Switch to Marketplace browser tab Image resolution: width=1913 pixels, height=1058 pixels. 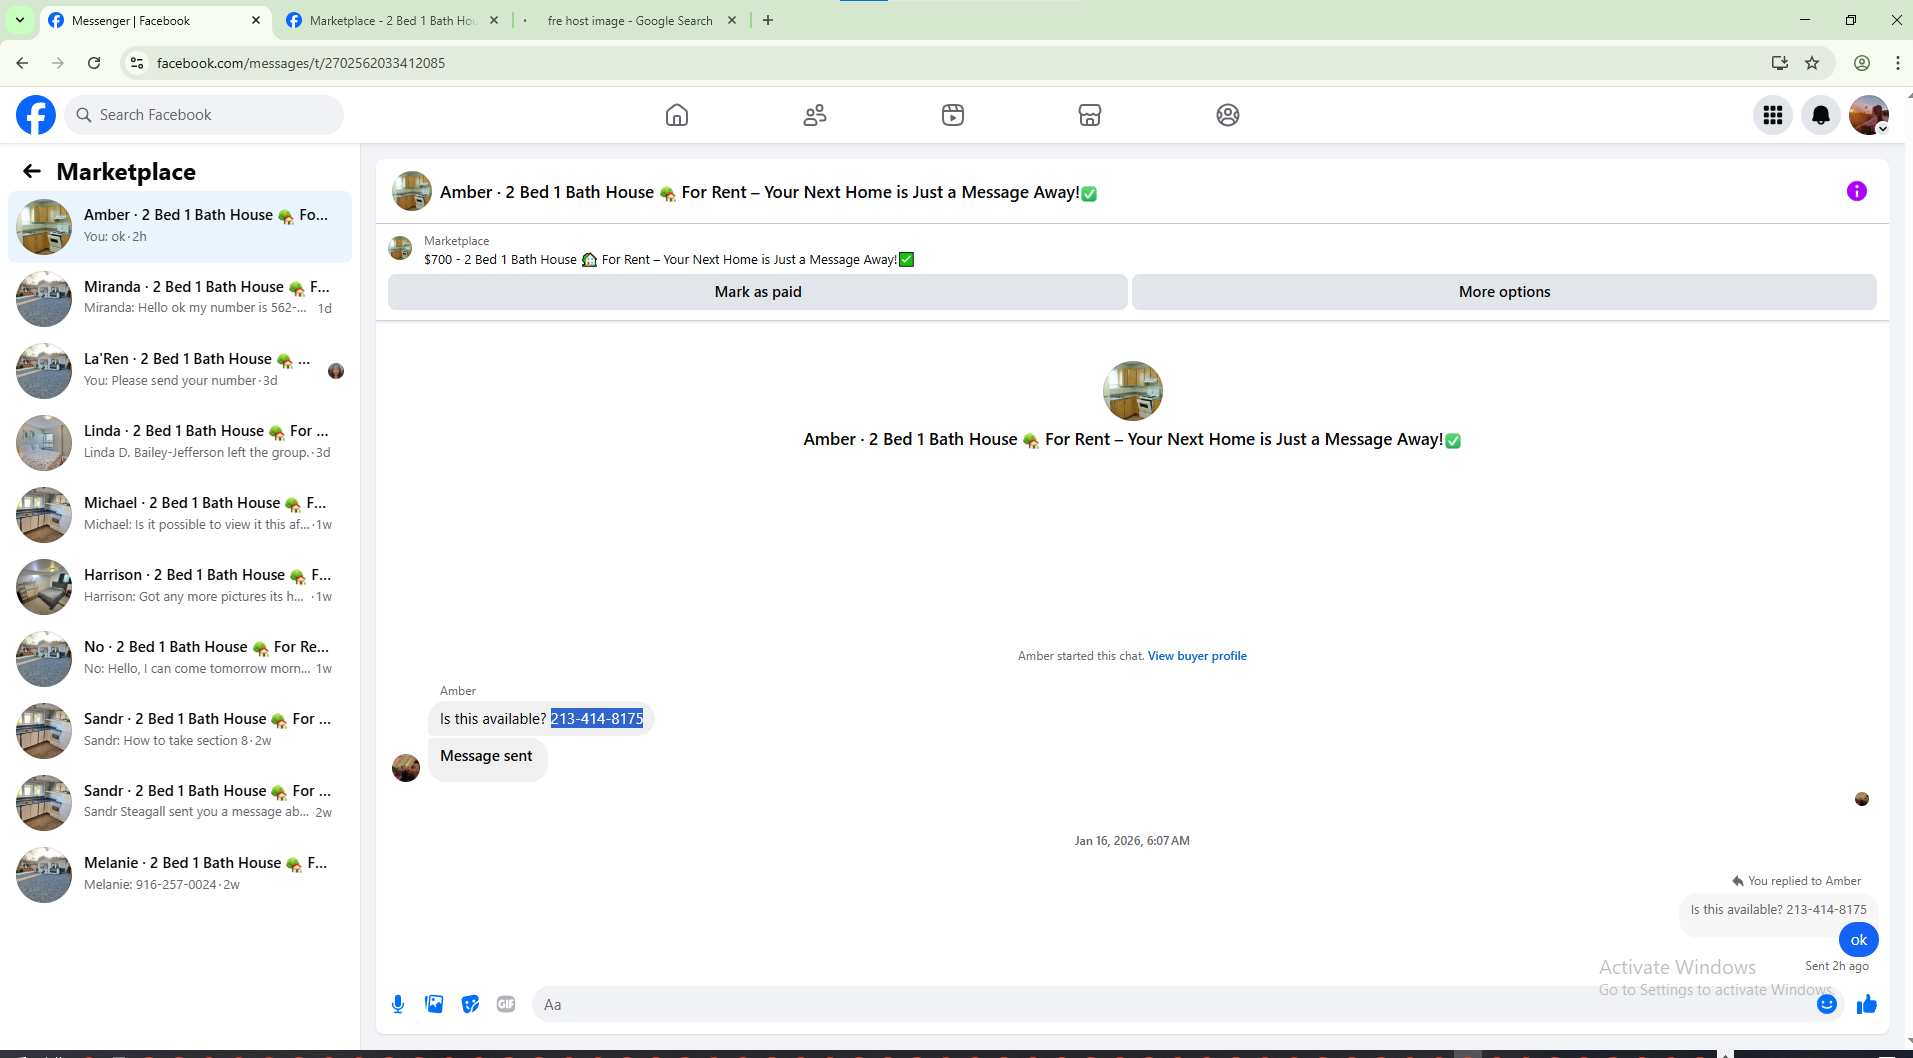(392, 20)
